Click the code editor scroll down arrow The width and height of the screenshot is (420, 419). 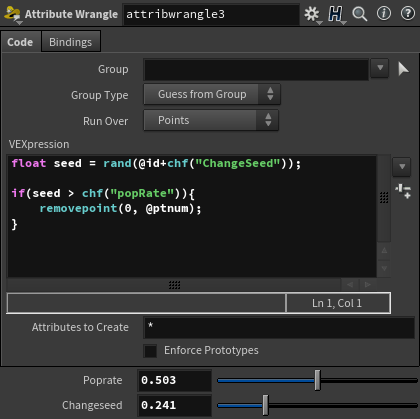[384, 268]
